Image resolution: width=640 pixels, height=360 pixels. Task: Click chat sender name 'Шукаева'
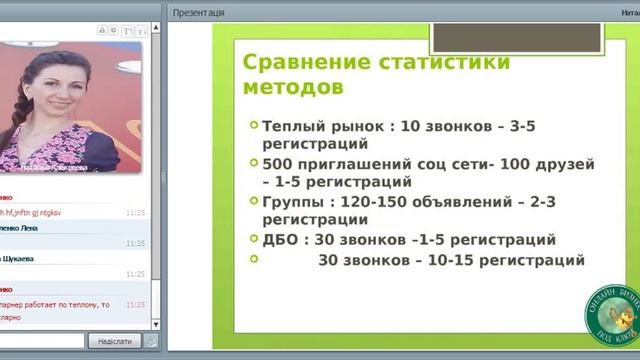pos(17,259)
